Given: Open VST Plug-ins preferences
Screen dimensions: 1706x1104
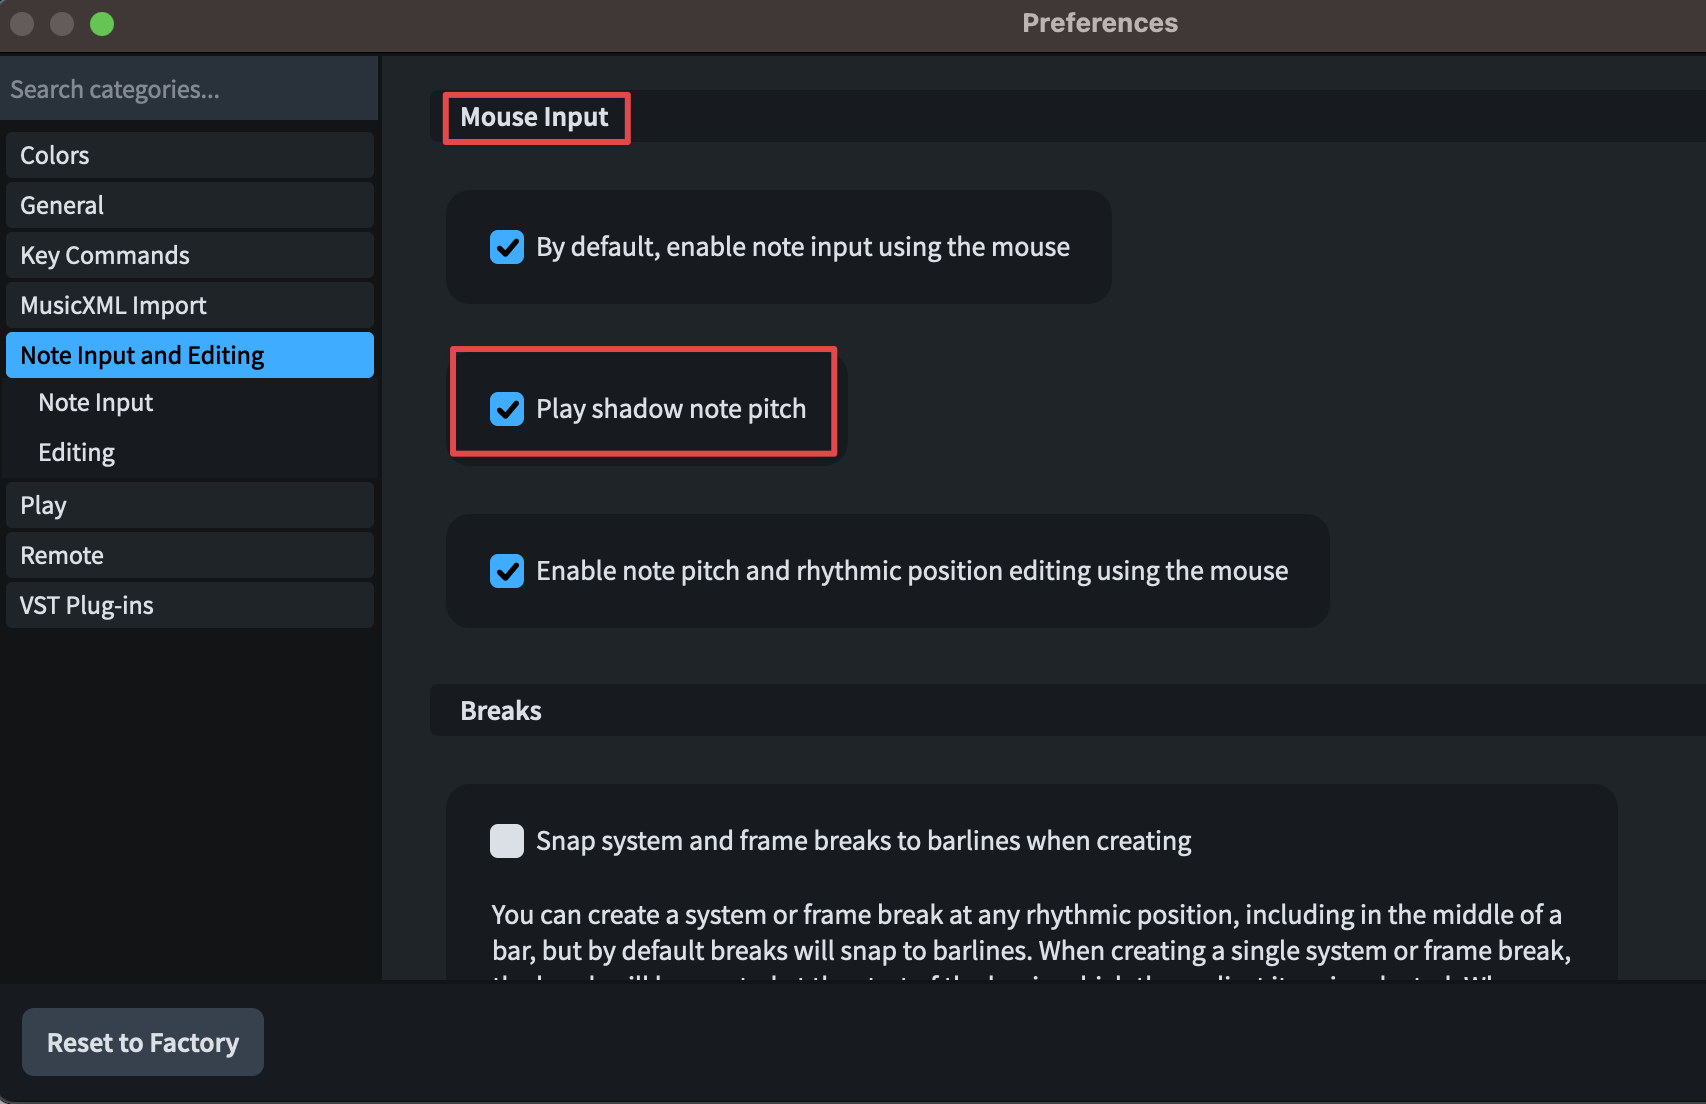Looking at the screenshot, I should tap(190, 606).
